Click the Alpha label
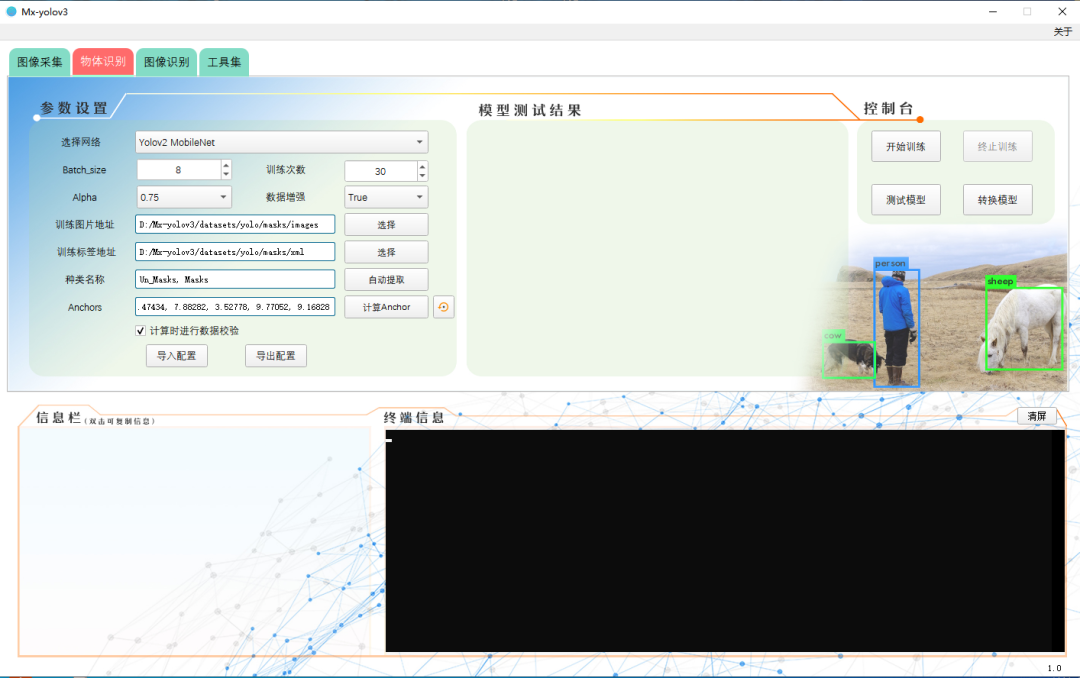The width and height of the screenshot is (1080, 678). tap(85, 197)
